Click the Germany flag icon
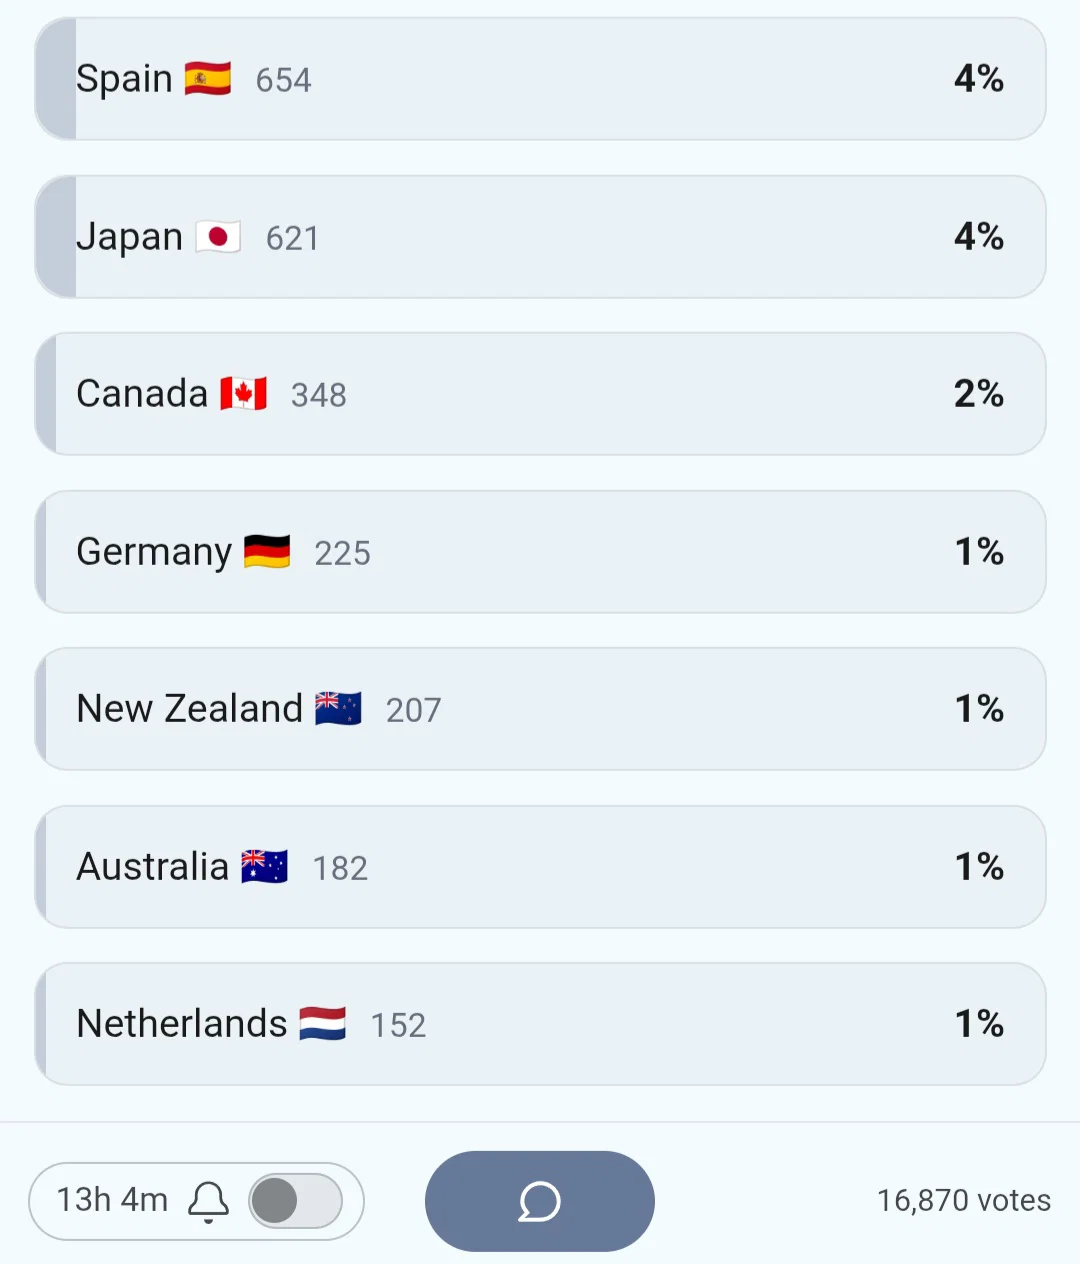 [267, 552]
